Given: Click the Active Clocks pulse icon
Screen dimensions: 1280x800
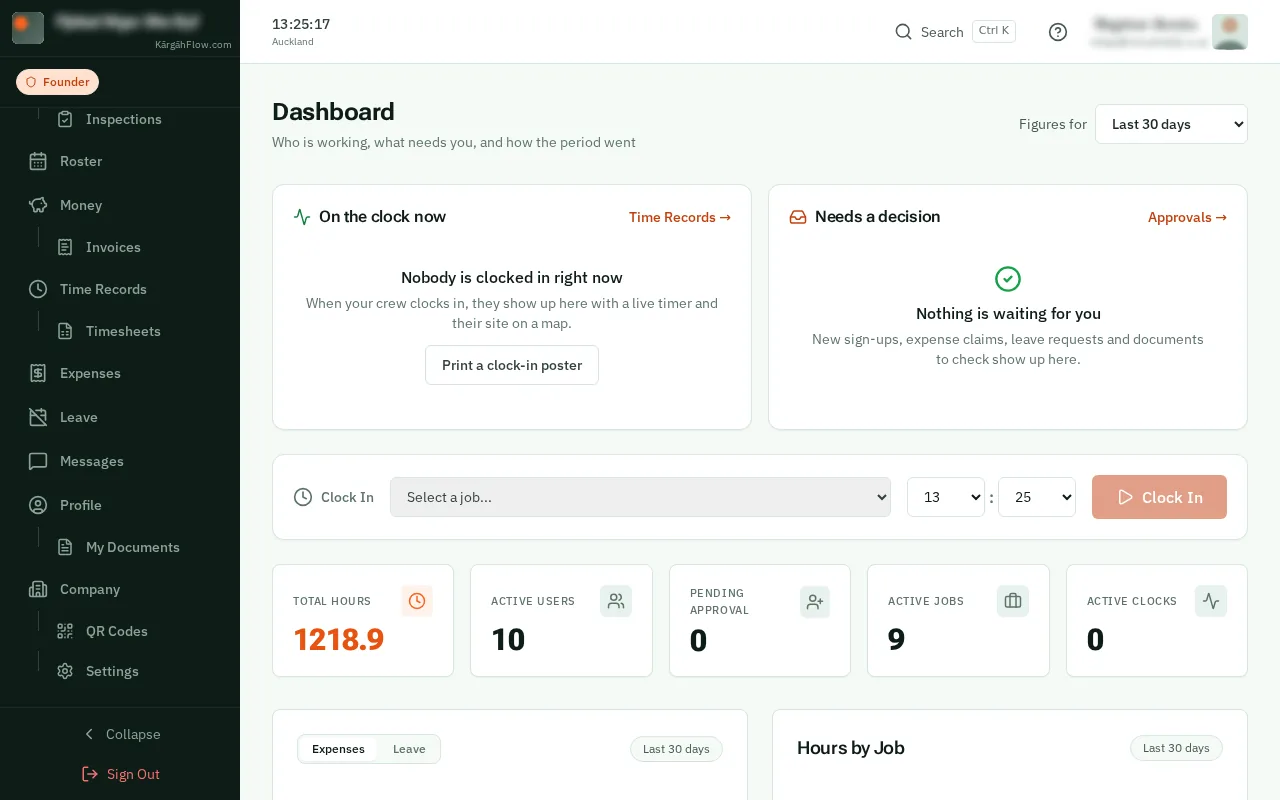Looking at the screenshot, I should tap(1211, 601).
